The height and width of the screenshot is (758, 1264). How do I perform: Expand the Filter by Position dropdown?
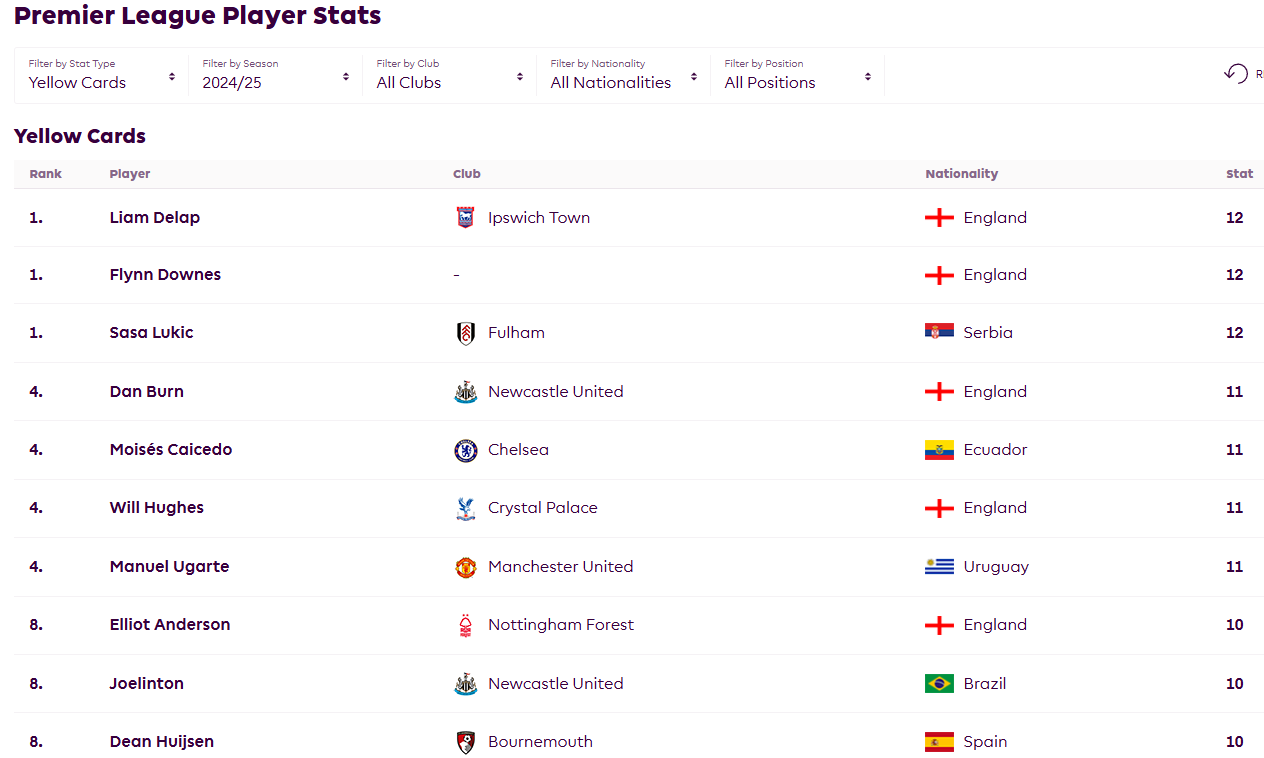coord(797,75)
